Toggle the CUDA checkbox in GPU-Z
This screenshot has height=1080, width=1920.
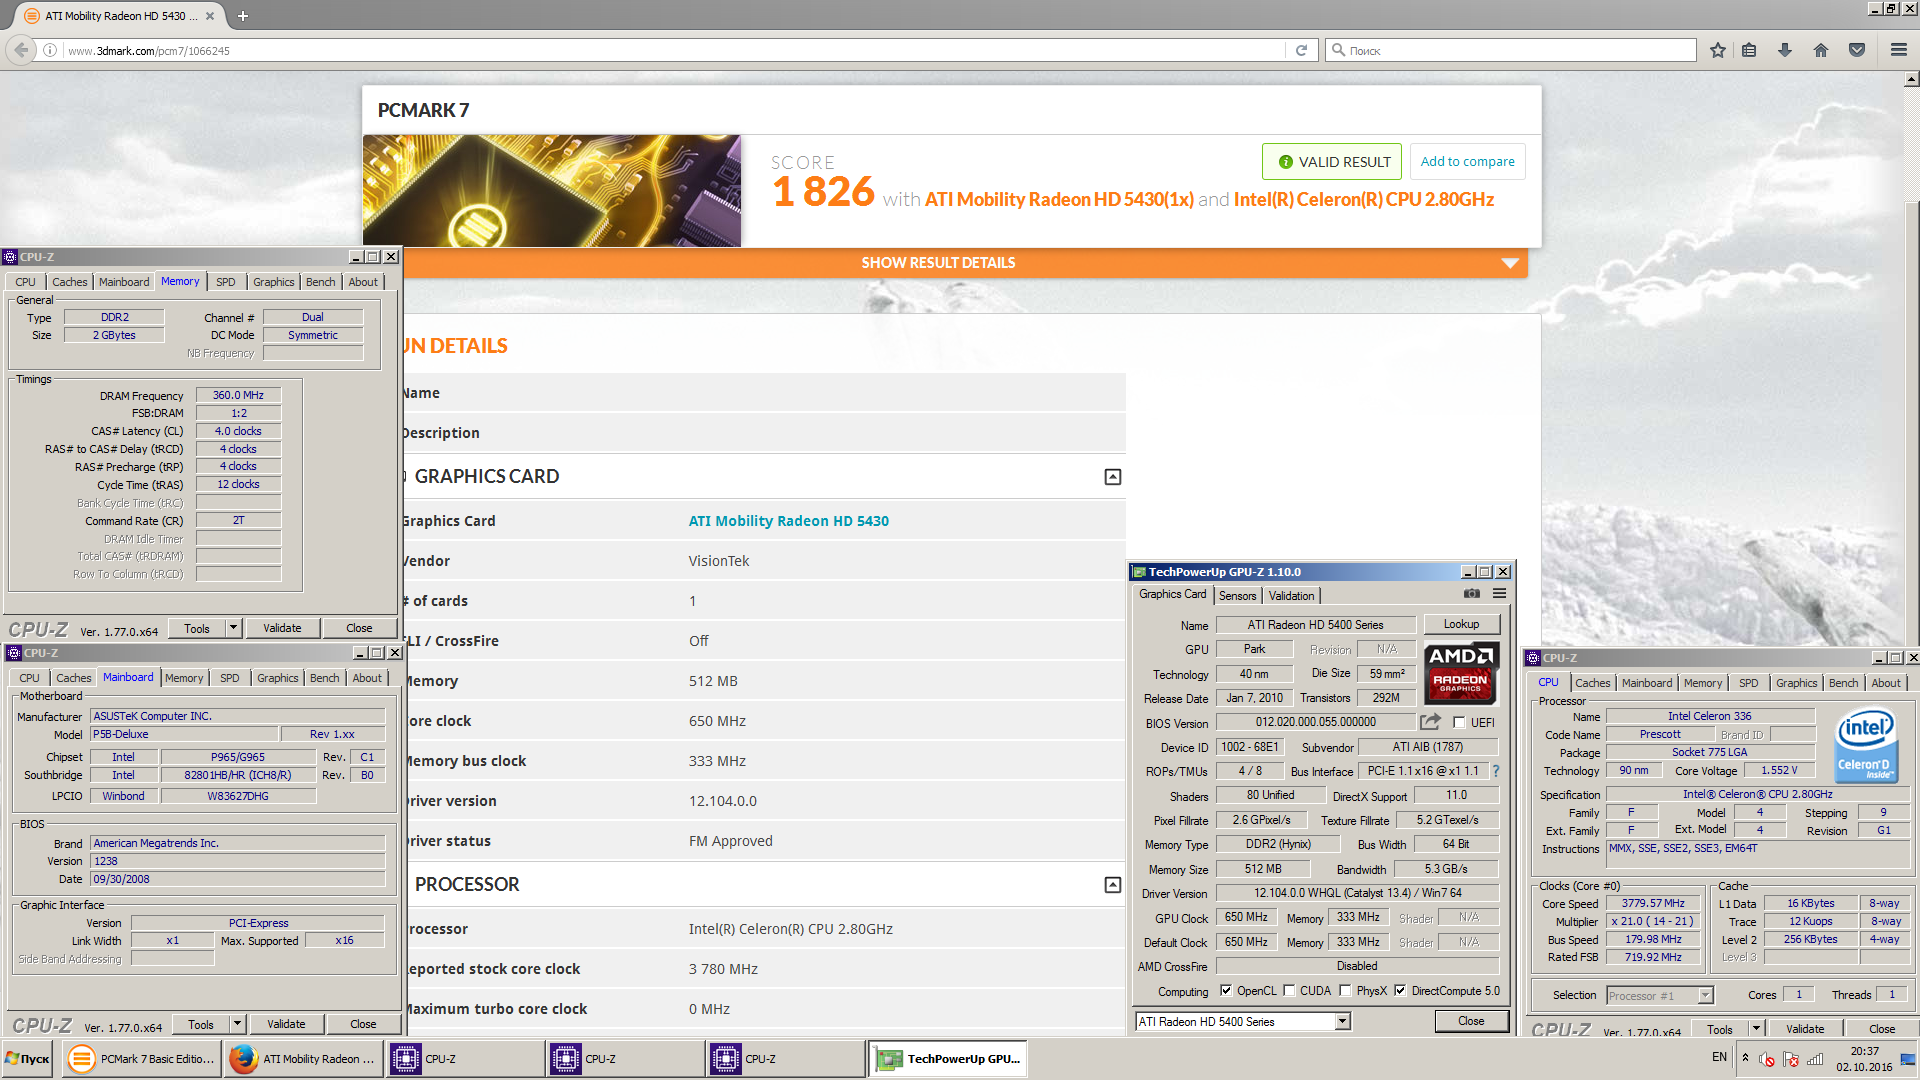1290,991
